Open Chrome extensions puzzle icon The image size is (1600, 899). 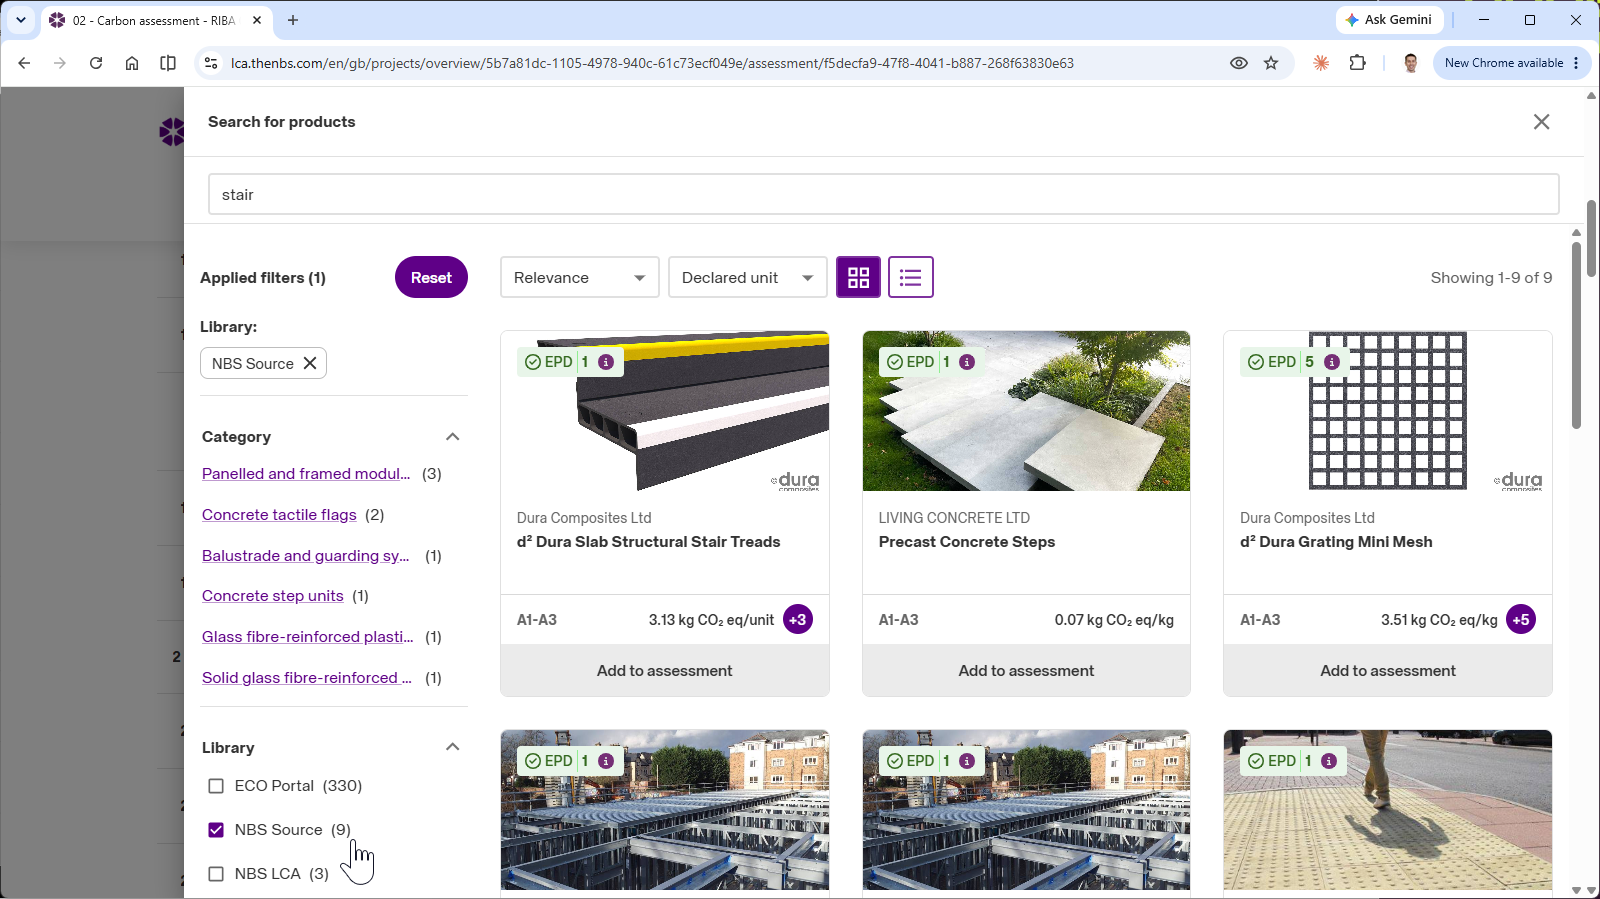tap(1357, 63)
